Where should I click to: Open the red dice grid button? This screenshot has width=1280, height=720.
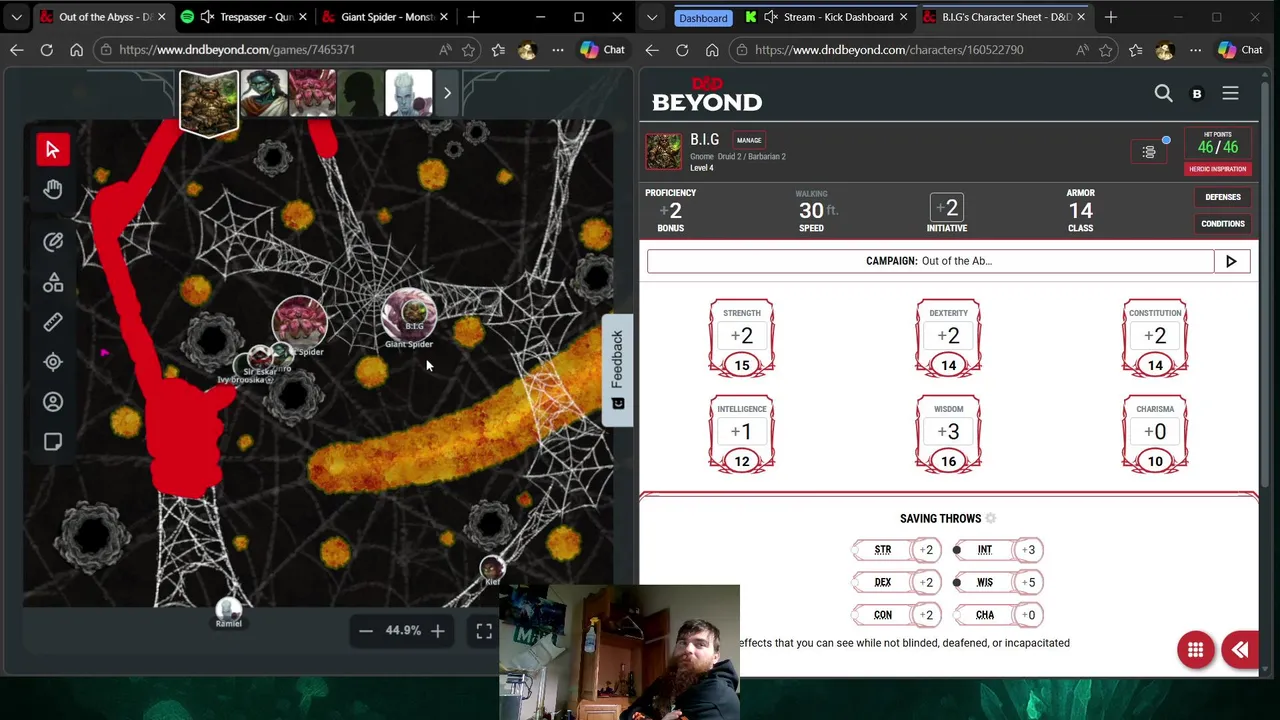point(1195,650)
